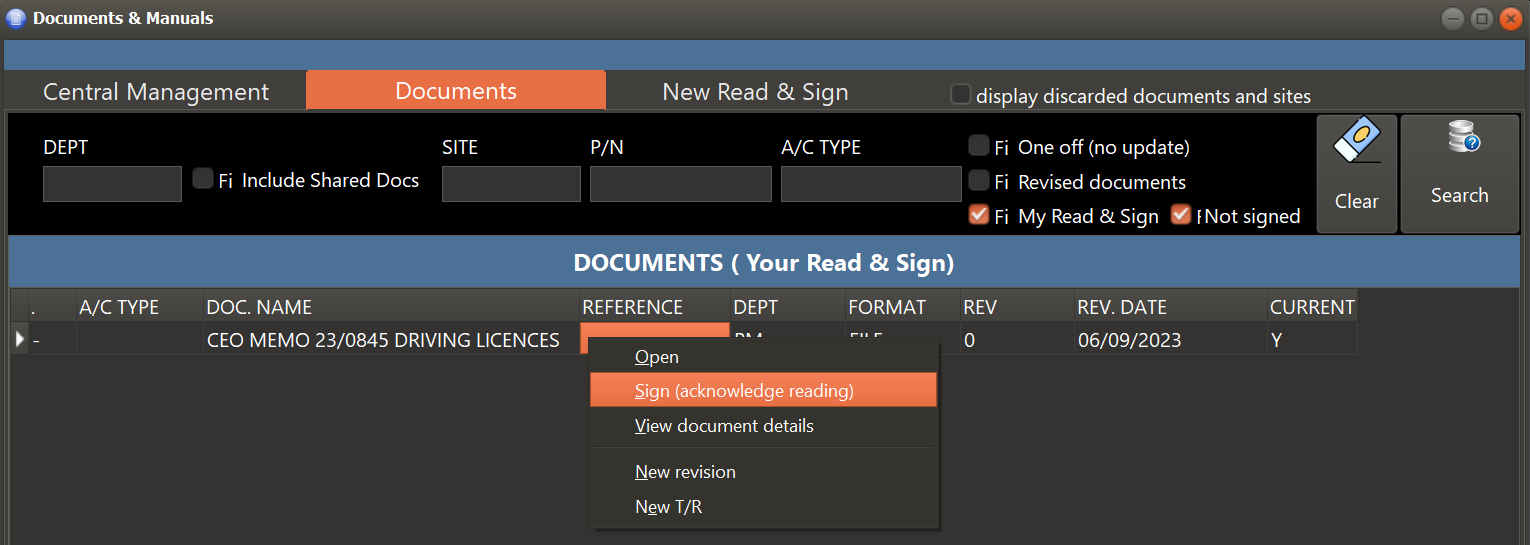1530x545 pixels.
Task: Click the row selector arrow for CEO MEMO
Action: [19, 340]
